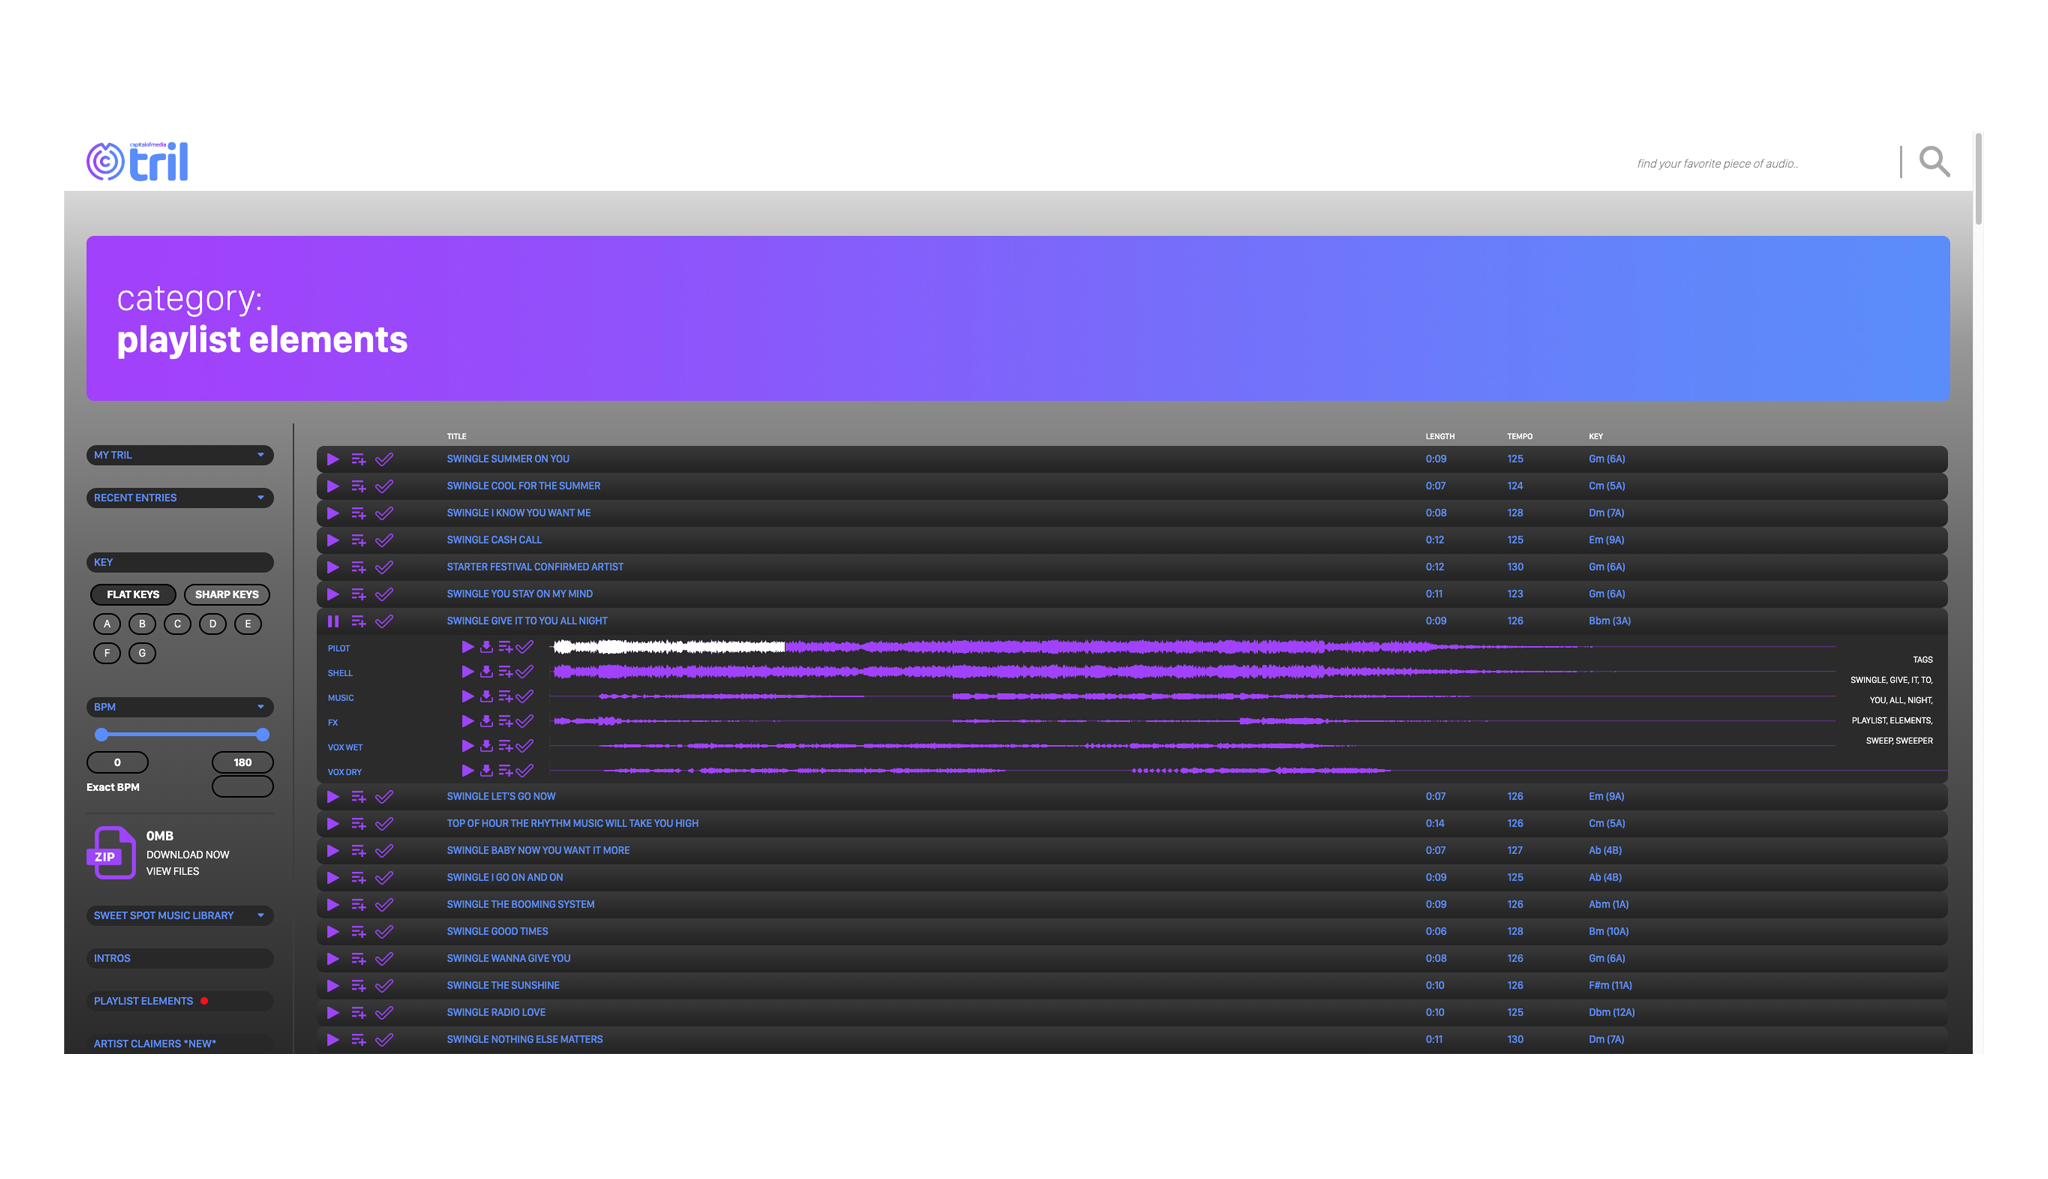
Task: Mark Swingle Radio Love checkmark
Action: (x=384, y=1013)
